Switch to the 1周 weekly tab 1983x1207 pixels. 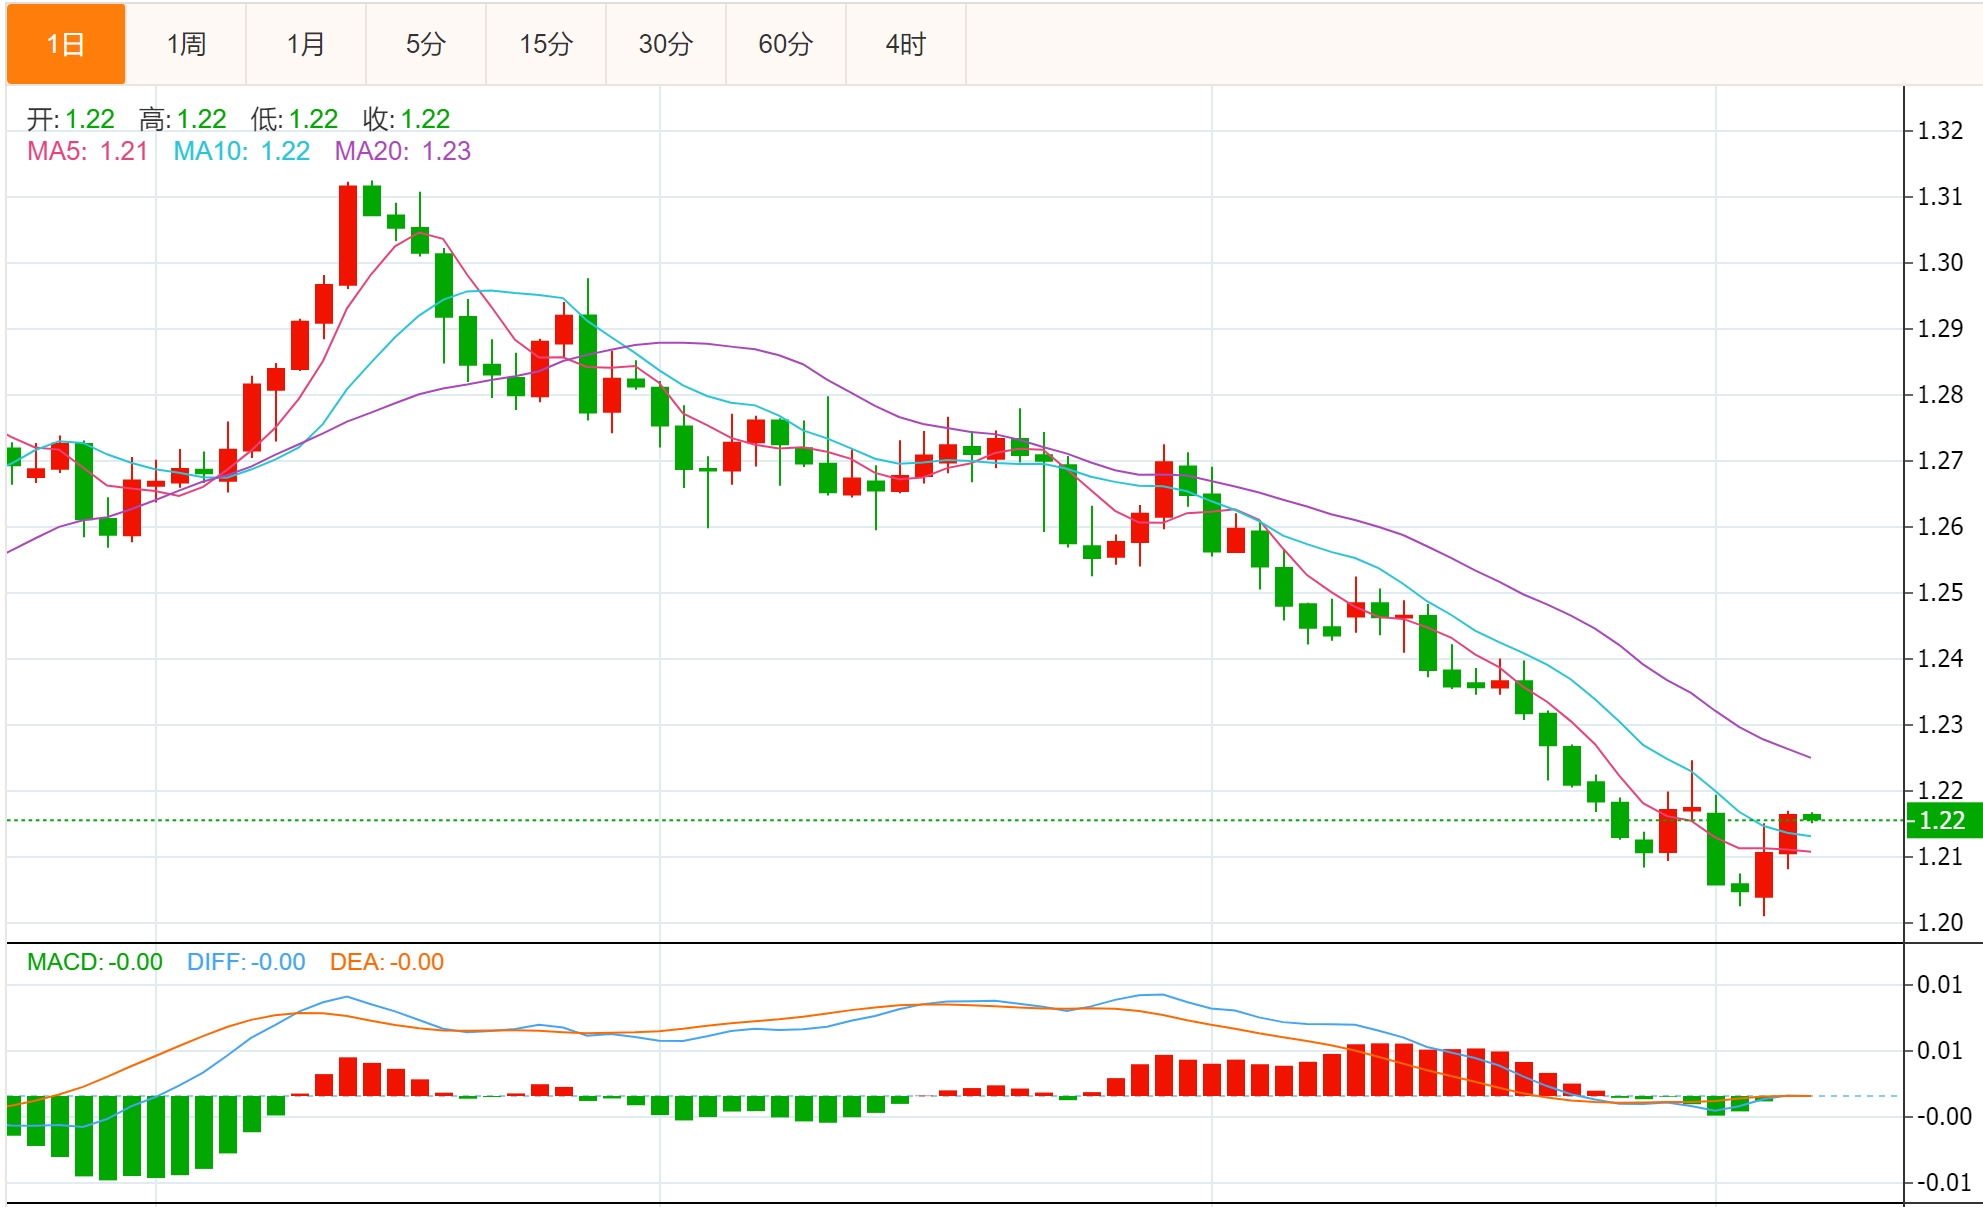tap(186, 44)
